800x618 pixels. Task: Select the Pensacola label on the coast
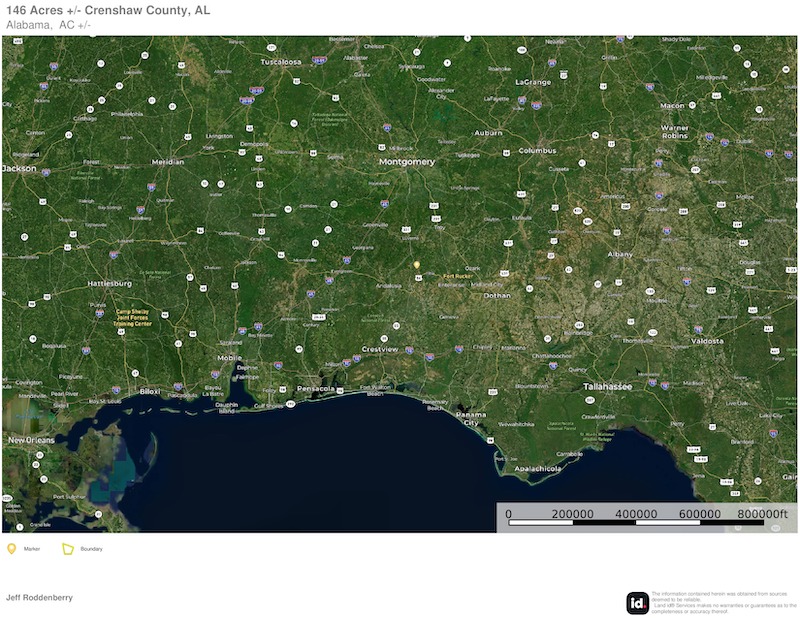[x=314, y=386]
